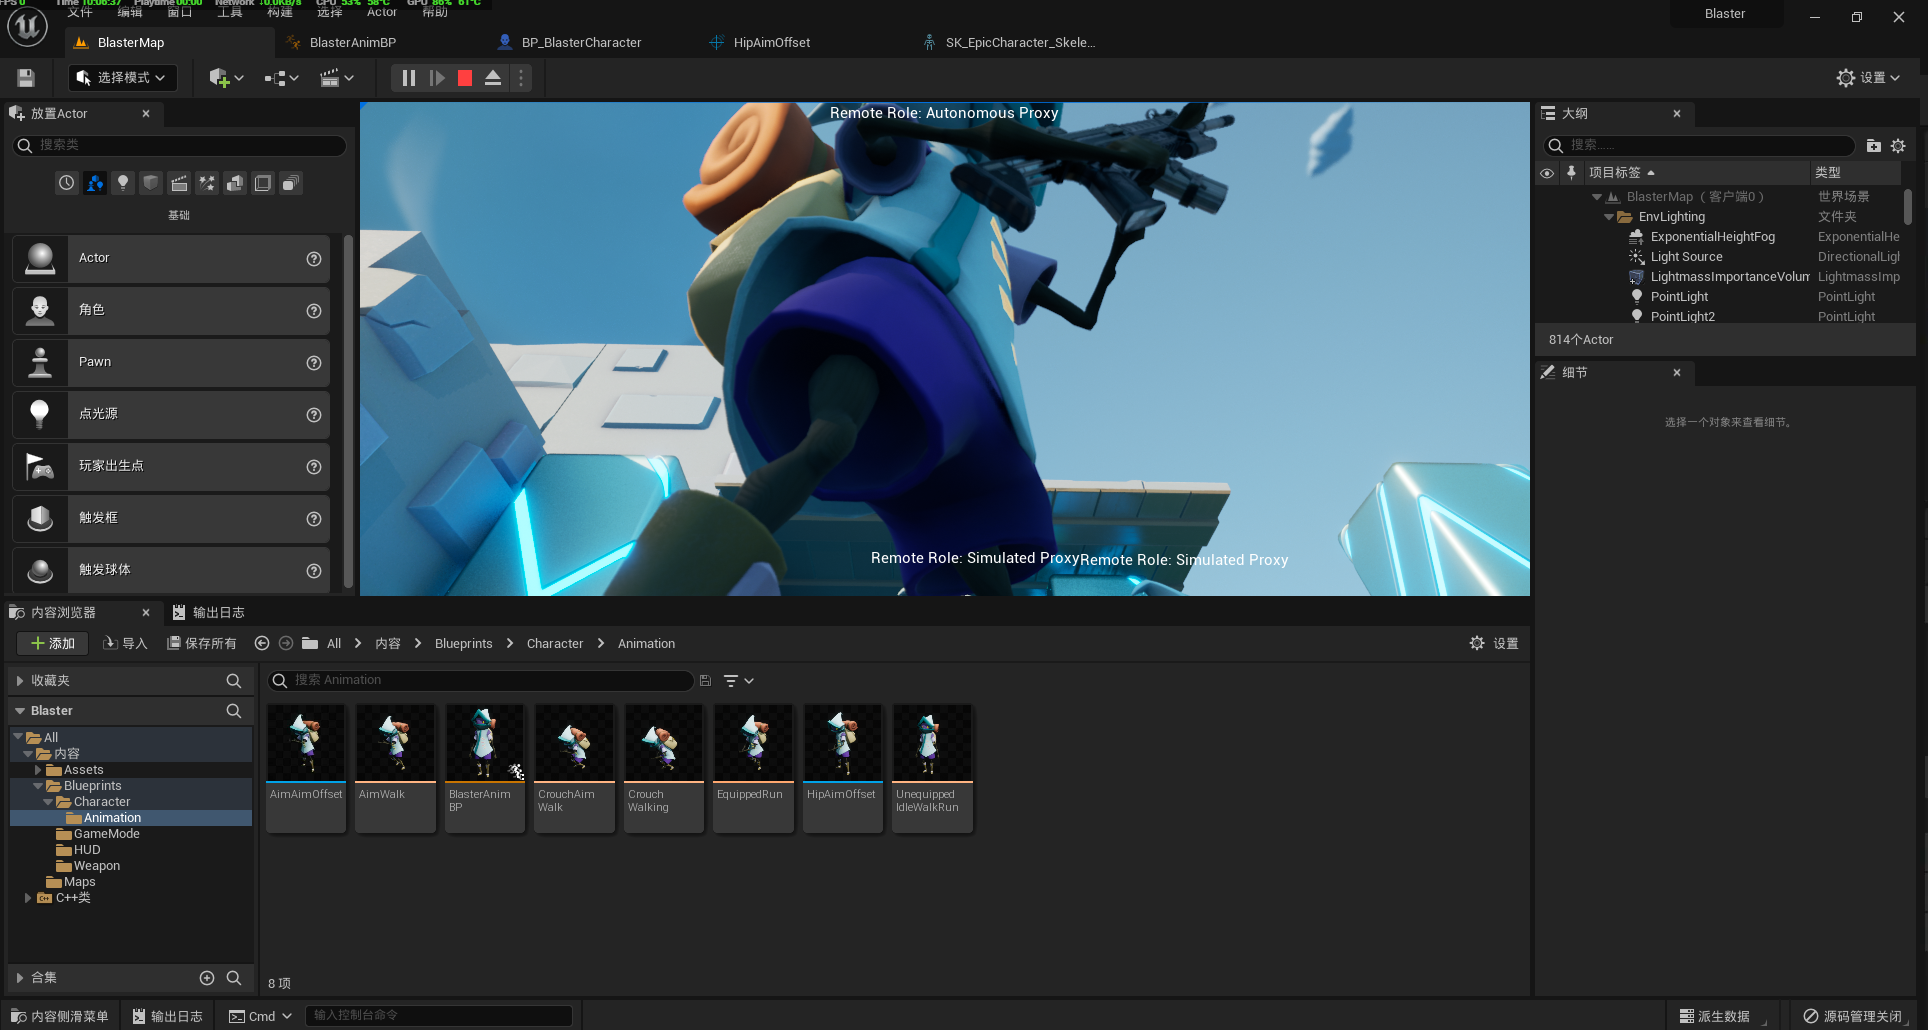Select the All Classes category icon
Screen dimensions: 1928x1030
tap(291, 183)
